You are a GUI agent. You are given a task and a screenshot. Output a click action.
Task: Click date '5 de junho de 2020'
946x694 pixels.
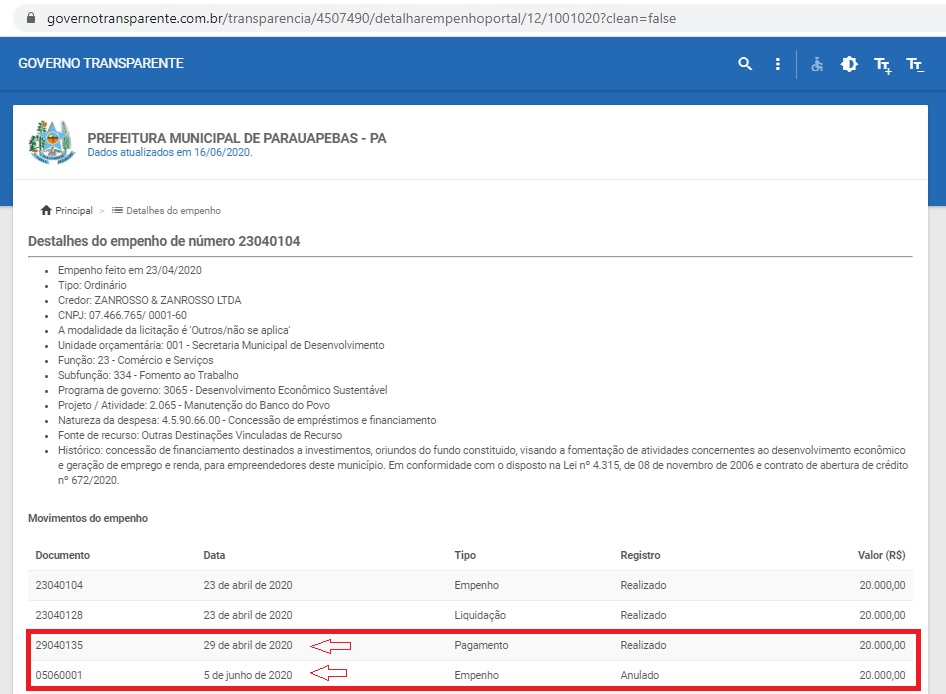(x=247, y=675)
